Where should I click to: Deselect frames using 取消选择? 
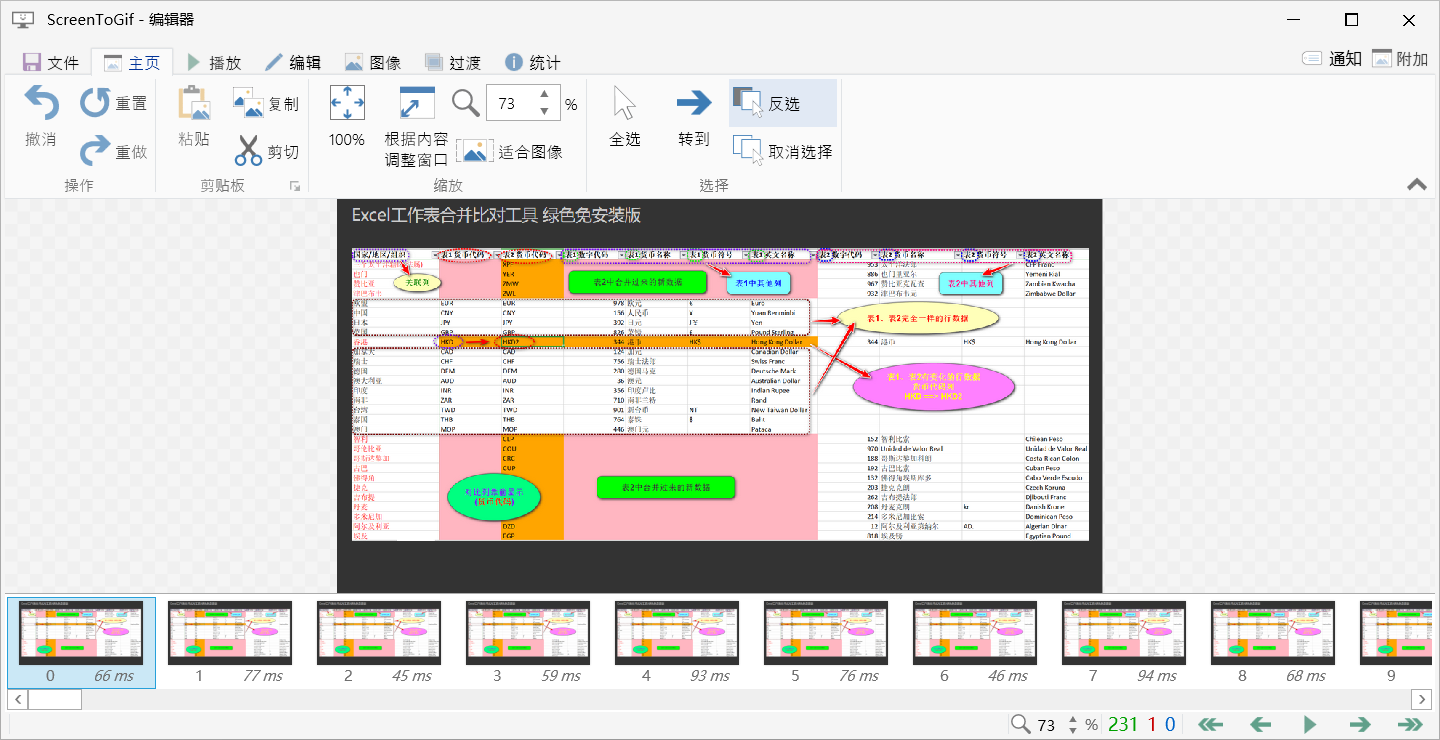click(x=782, y=149)
